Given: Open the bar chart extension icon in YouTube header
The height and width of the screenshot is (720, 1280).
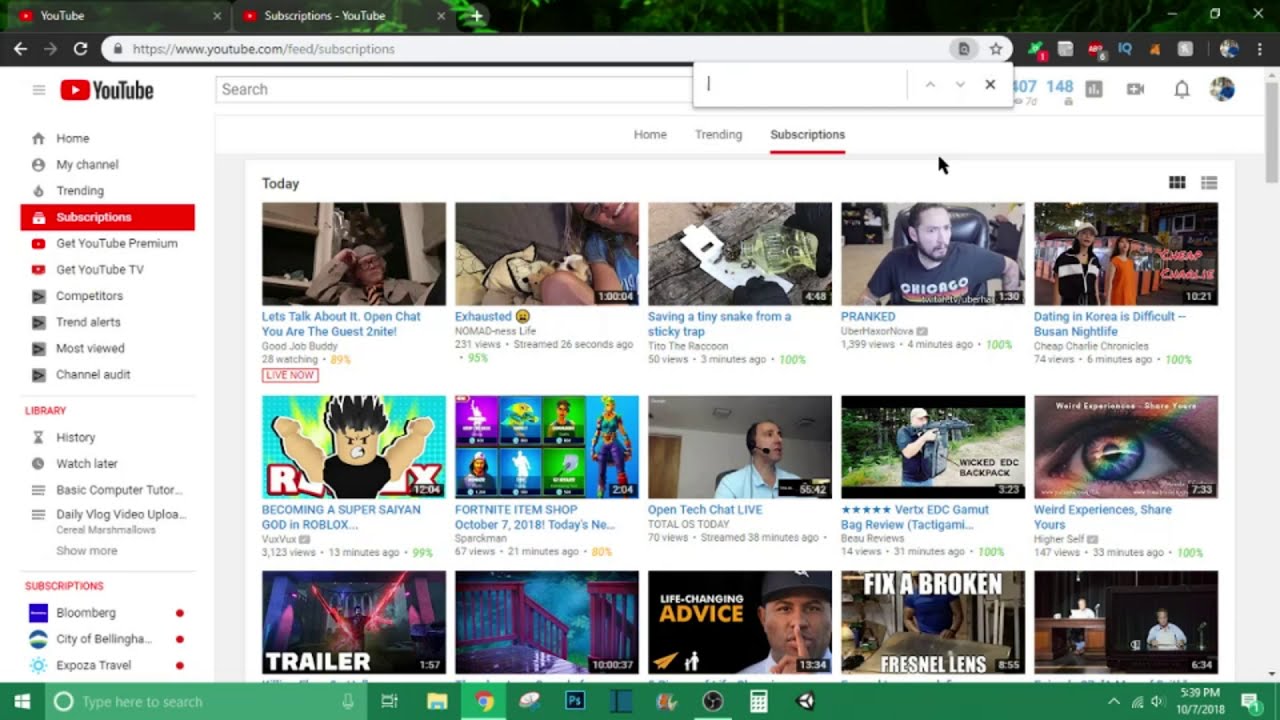Looking at the screenshot, I should [1094, 89].
